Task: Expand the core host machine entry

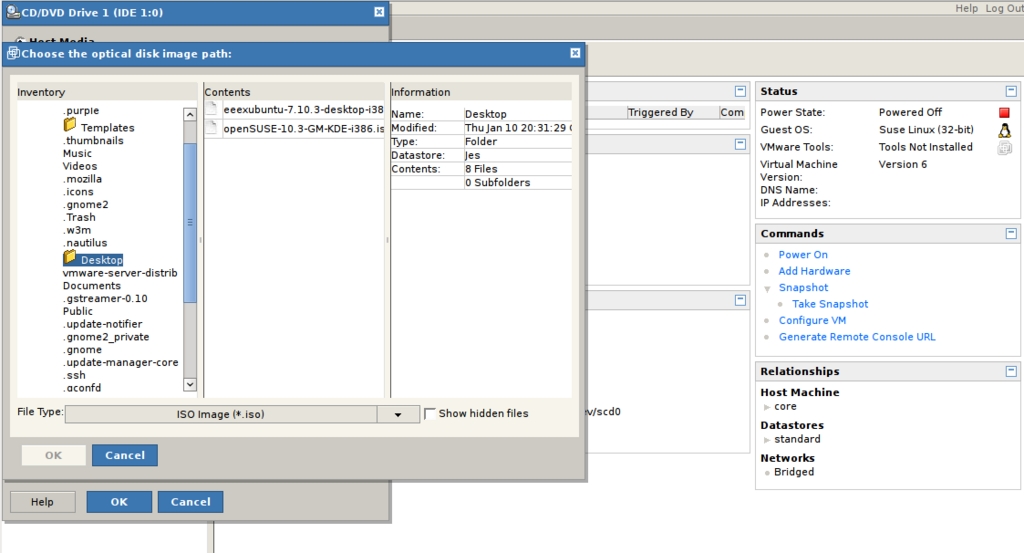Action: [767, 407]
